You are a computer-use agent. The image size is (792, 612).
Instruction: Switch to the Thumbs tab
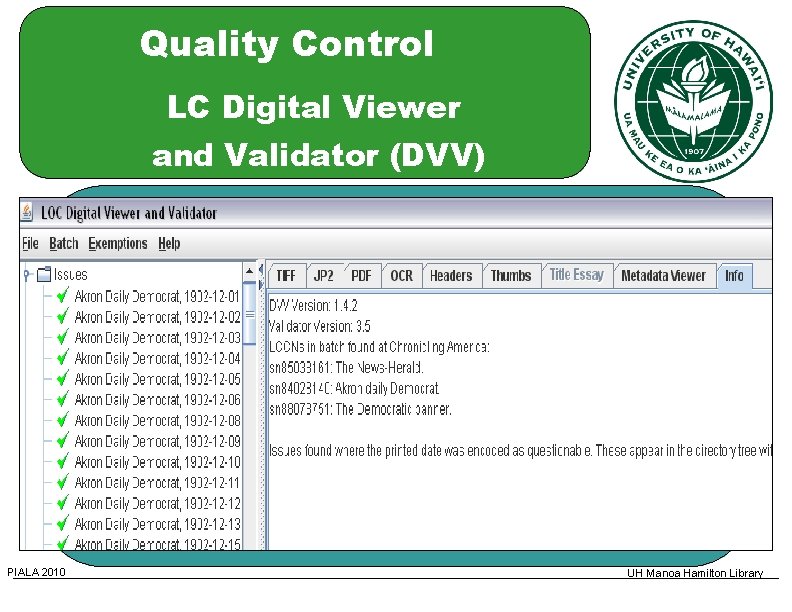[511, 276]
